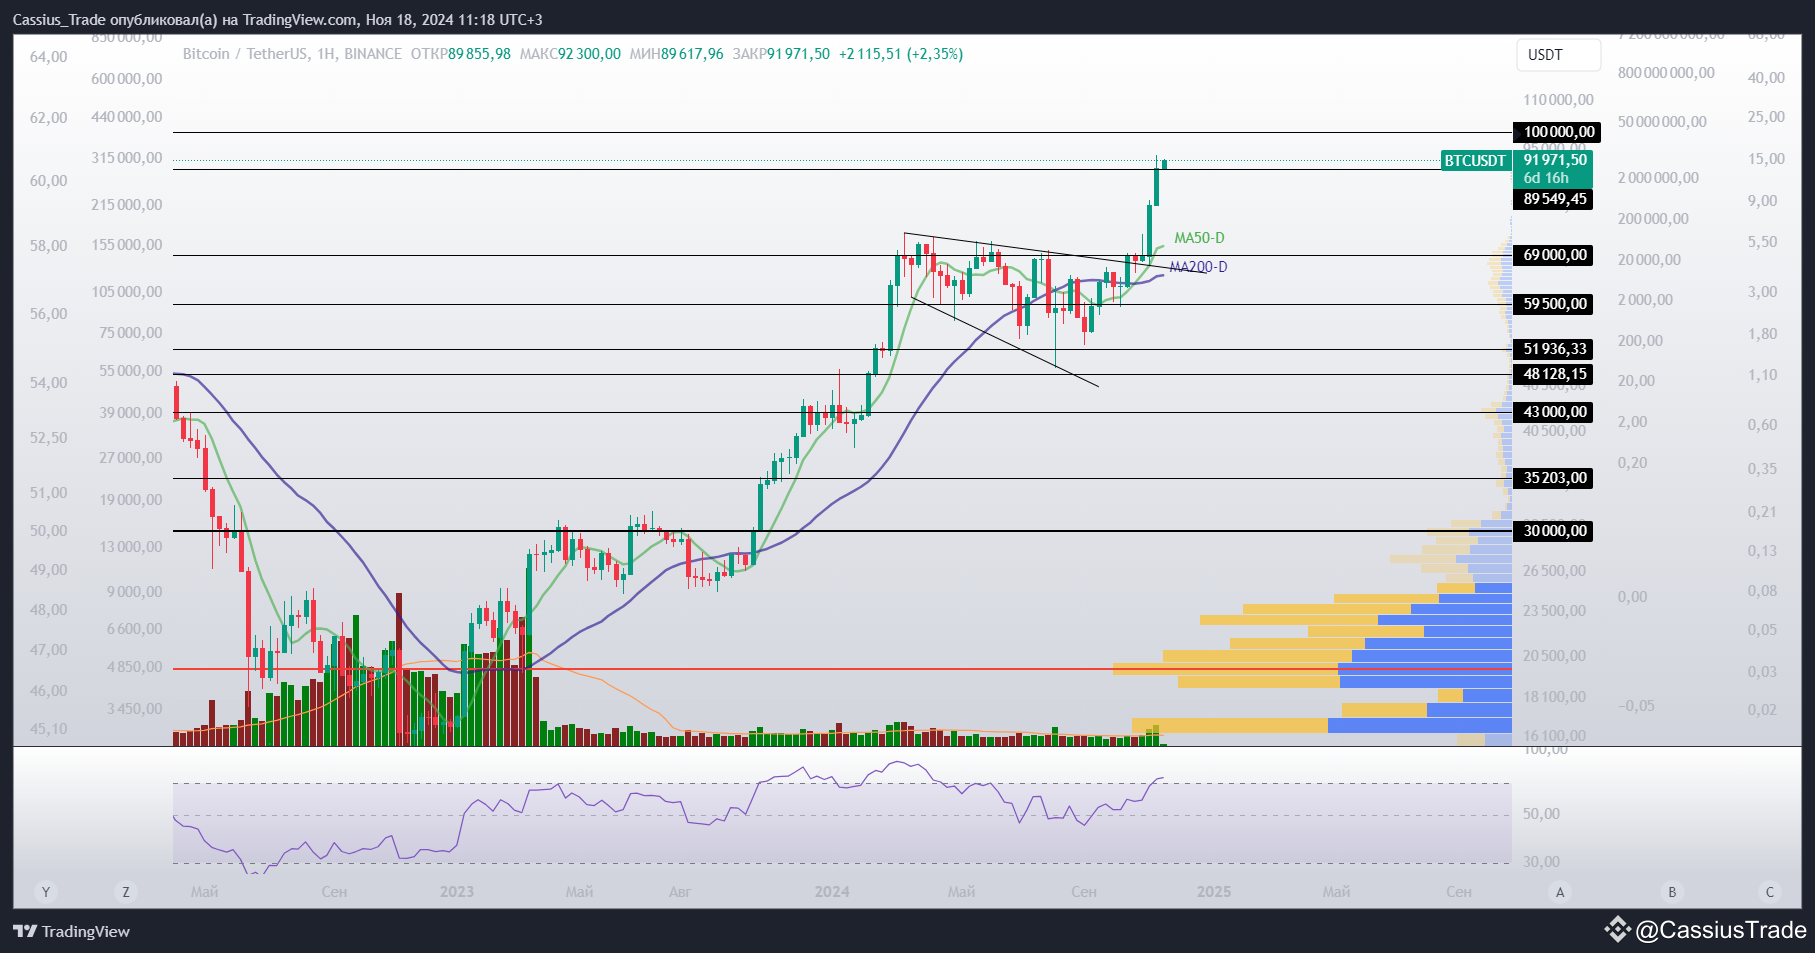1815x953 pixels.
Task: Click the Bitcoin / TetherUS symbol title
Action: tap(245, 54)
